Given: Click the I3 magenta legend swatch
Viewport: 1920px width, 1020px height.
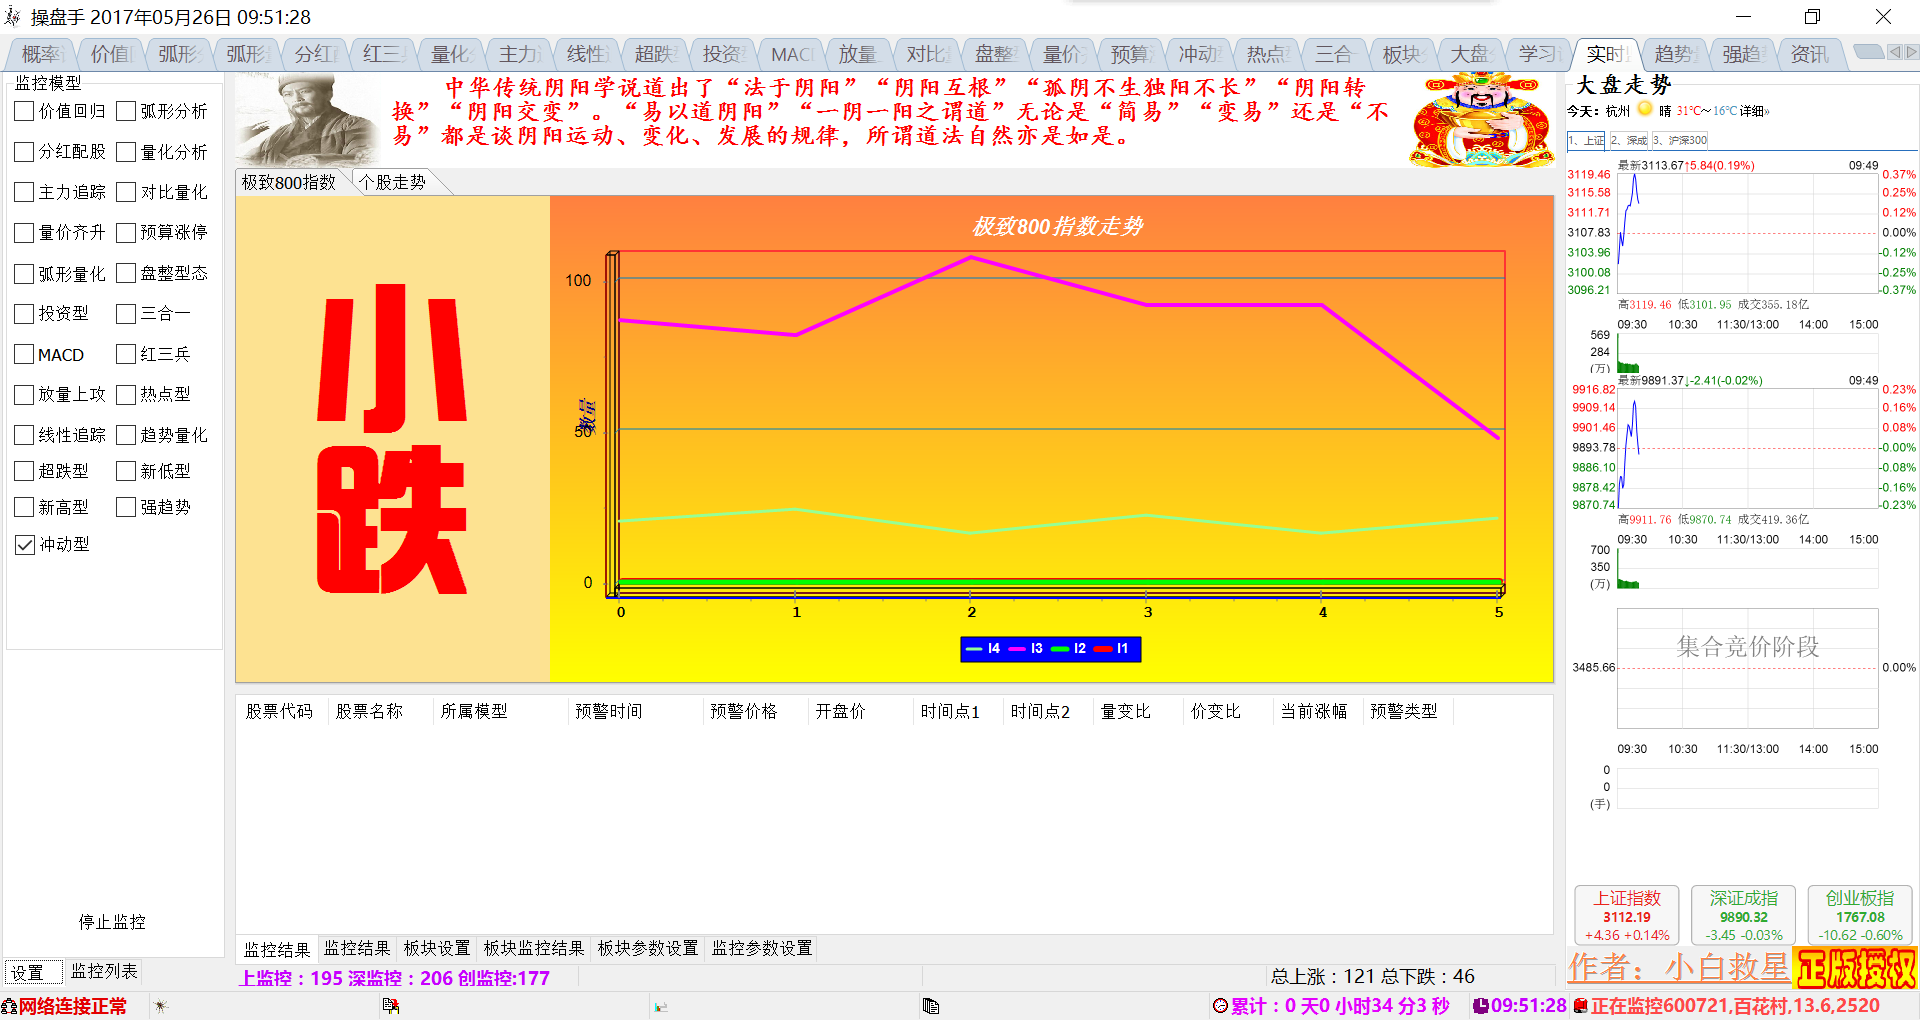Looking at the screenshot, I should [1017, 649].
